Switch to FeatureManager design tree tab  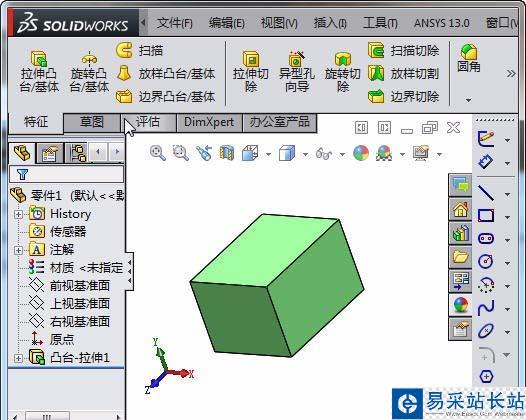coord(21,153)
